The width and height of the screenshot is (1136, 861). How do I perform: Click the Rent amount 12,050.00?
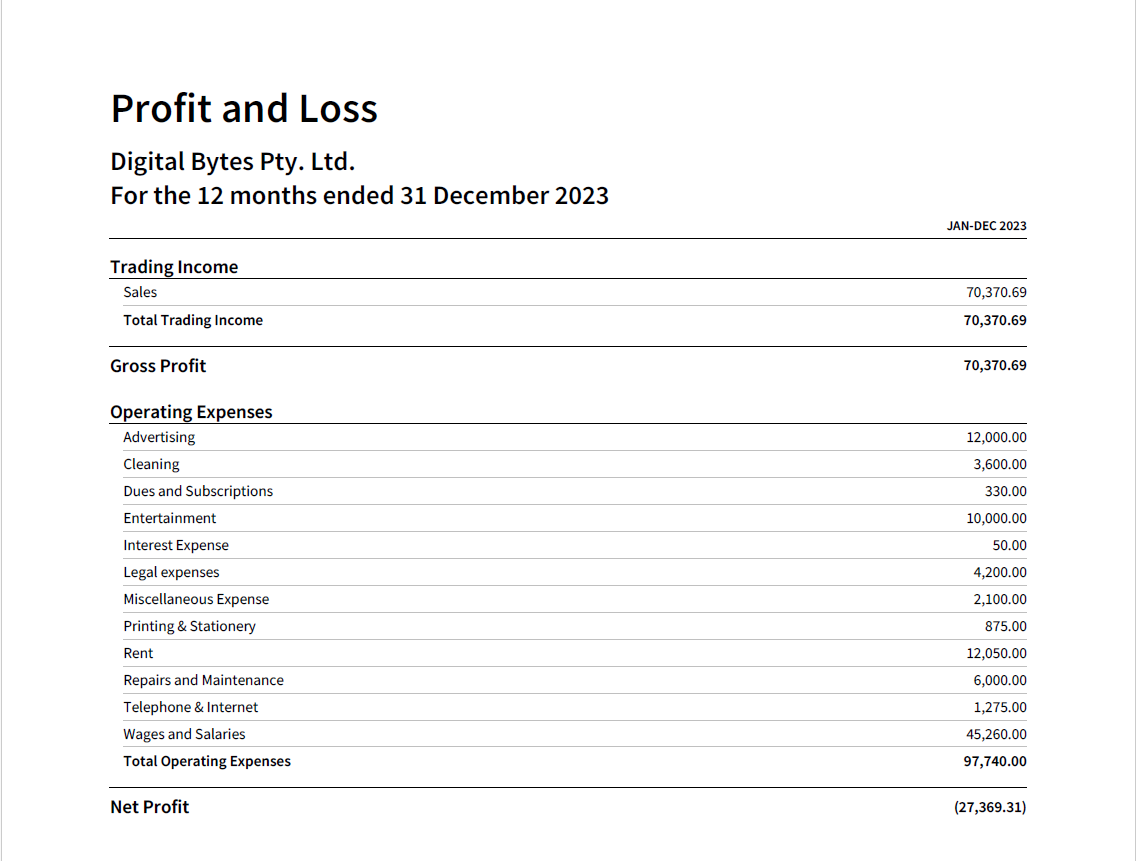[996, 653]
